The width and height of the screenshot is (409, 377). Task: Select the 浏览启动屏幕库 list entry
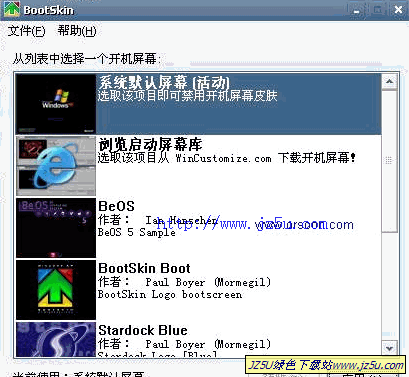[198, 166]
